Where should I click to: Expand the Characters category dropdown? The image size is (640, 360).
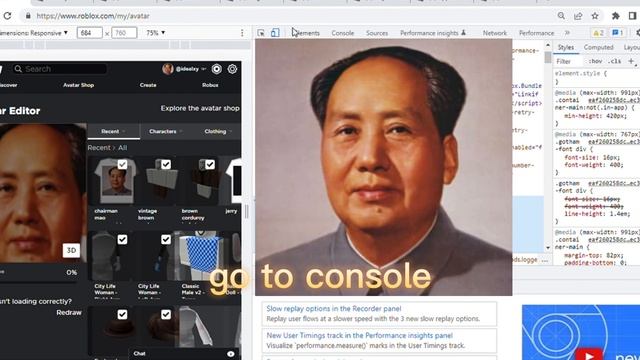tap(166, 131)
